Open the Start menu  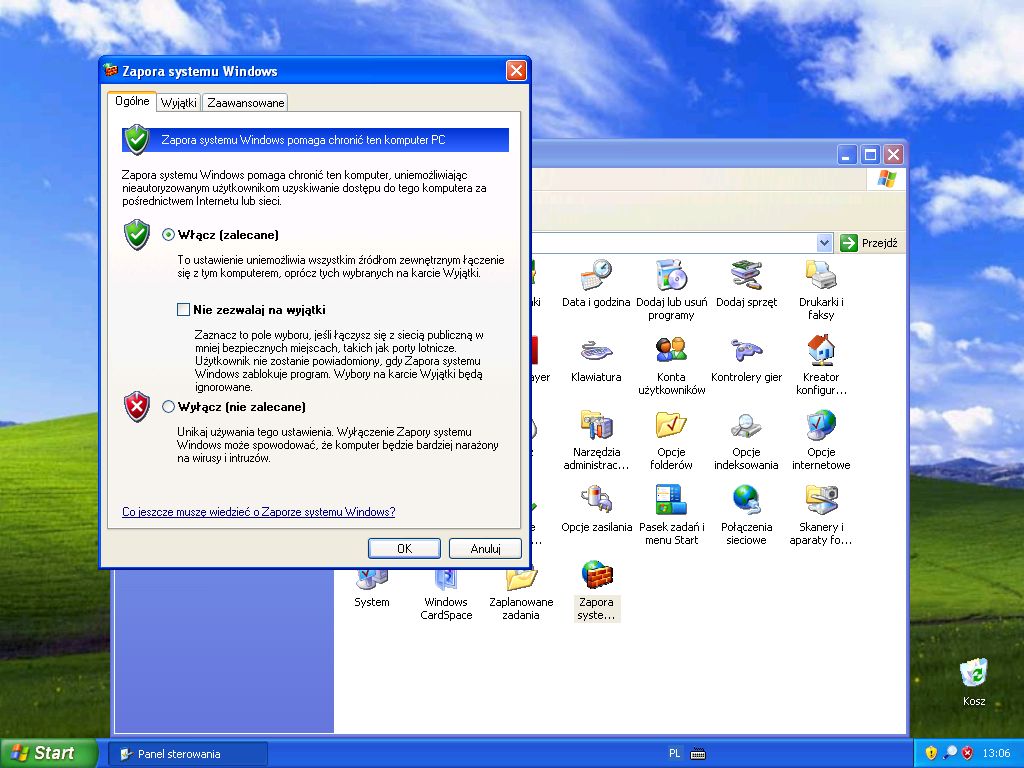(48, 753)
